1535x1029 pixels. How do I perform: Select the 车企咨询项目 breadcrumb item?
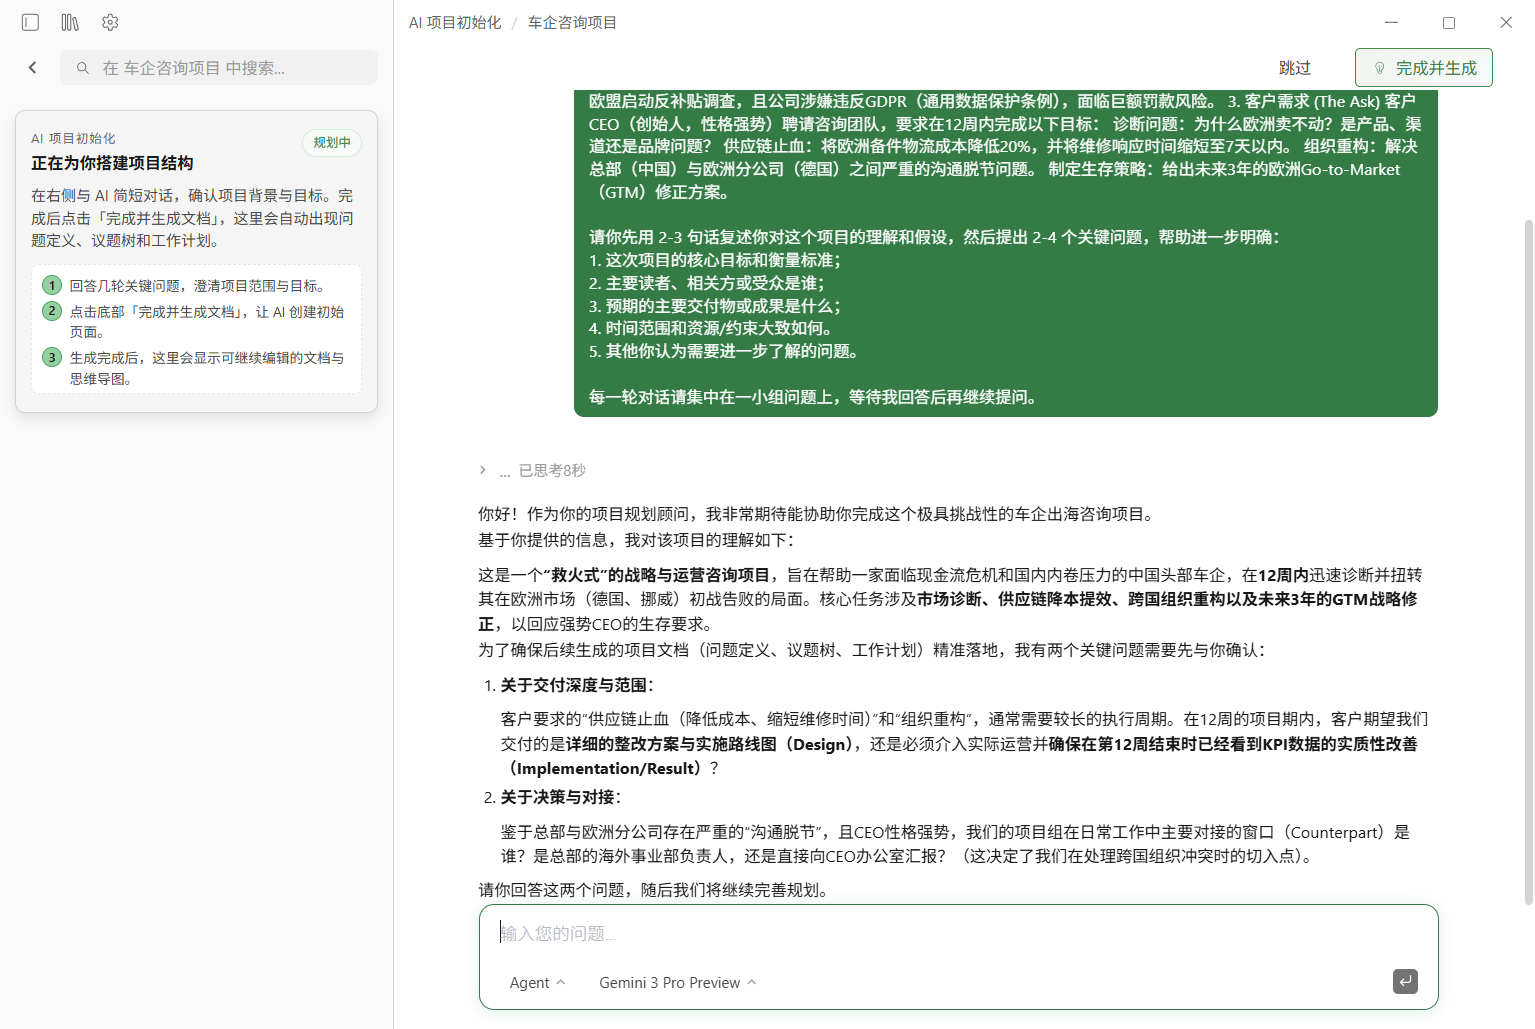click(571, 21)
